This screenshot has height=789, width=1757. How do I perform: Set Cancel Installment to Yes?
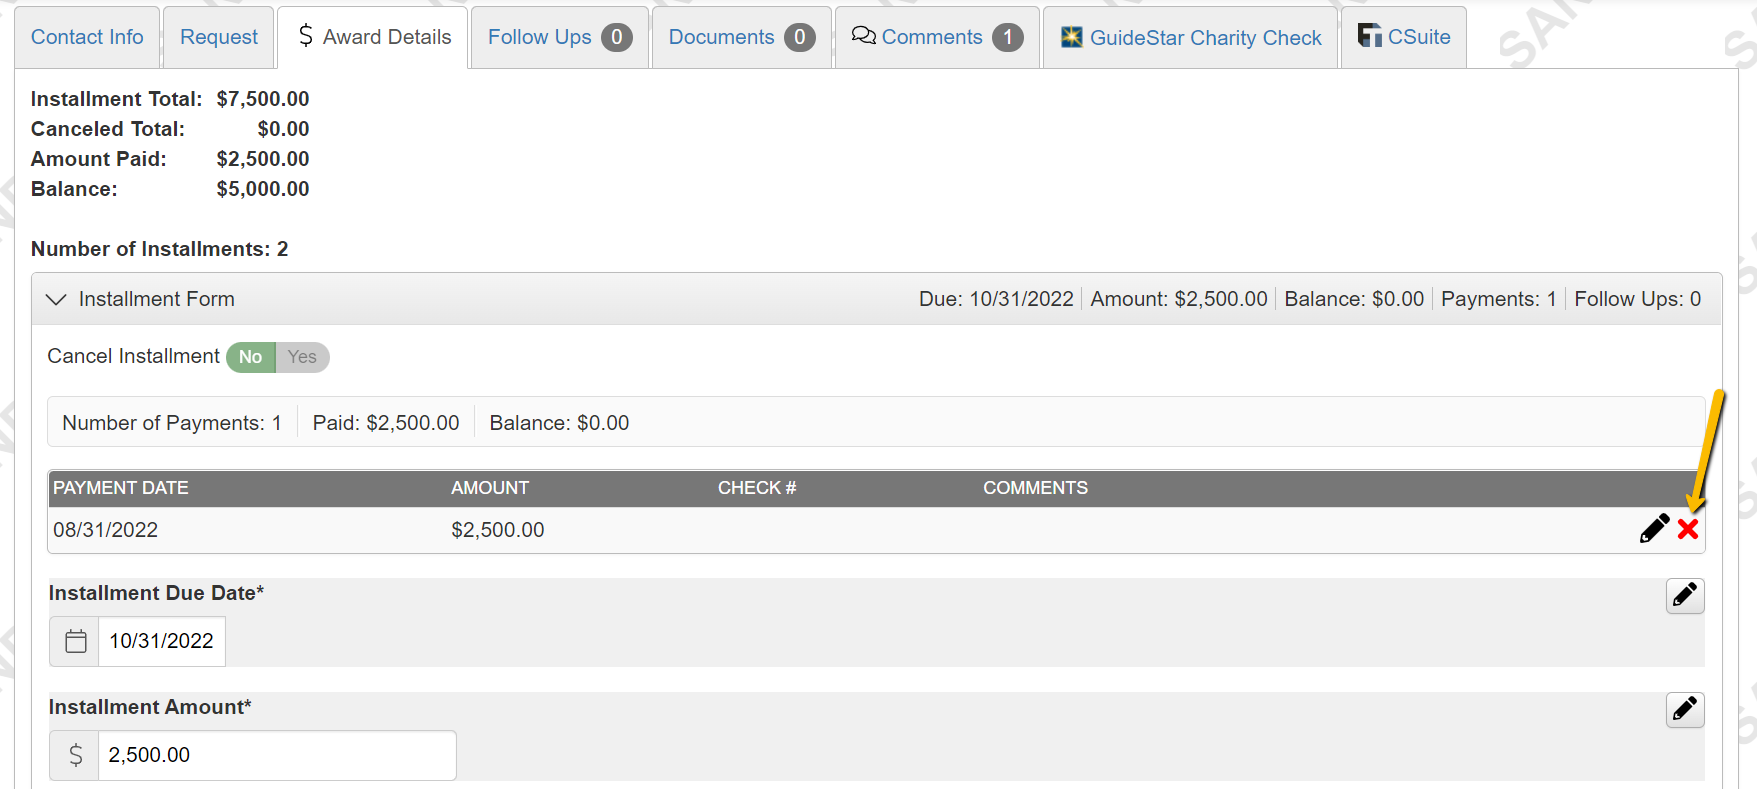pos(302,357)
